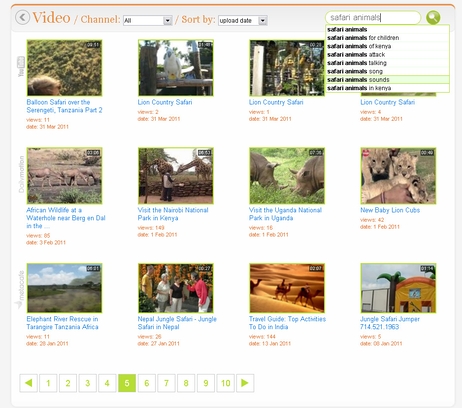The height and width of the screenshot is (408, 462).
Task: Click 'New Baby Lion Cubs' title link
Action: 390,210
